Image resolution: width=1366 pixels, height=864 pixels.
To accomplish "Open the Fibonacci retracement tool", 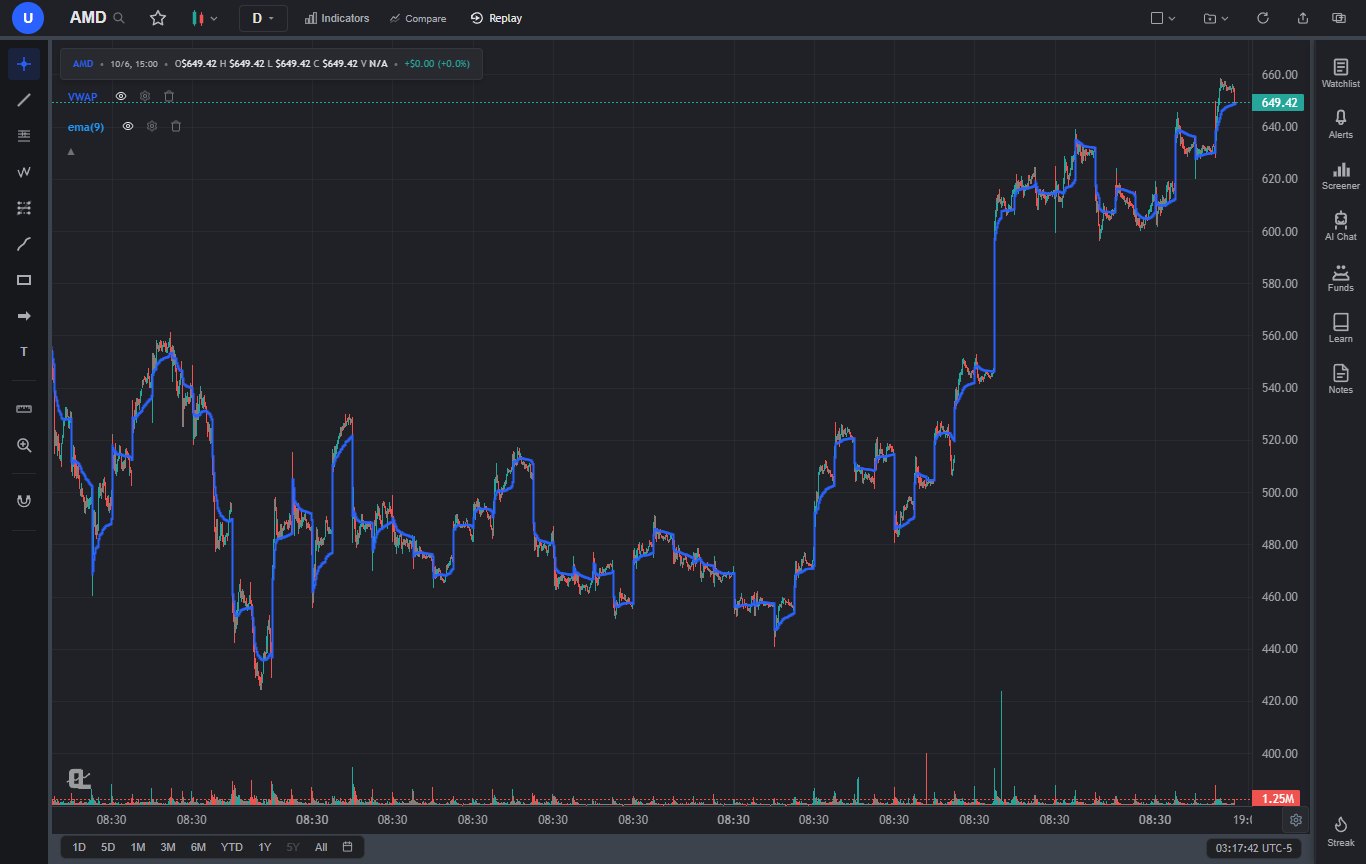I will [x=24, y=136].
